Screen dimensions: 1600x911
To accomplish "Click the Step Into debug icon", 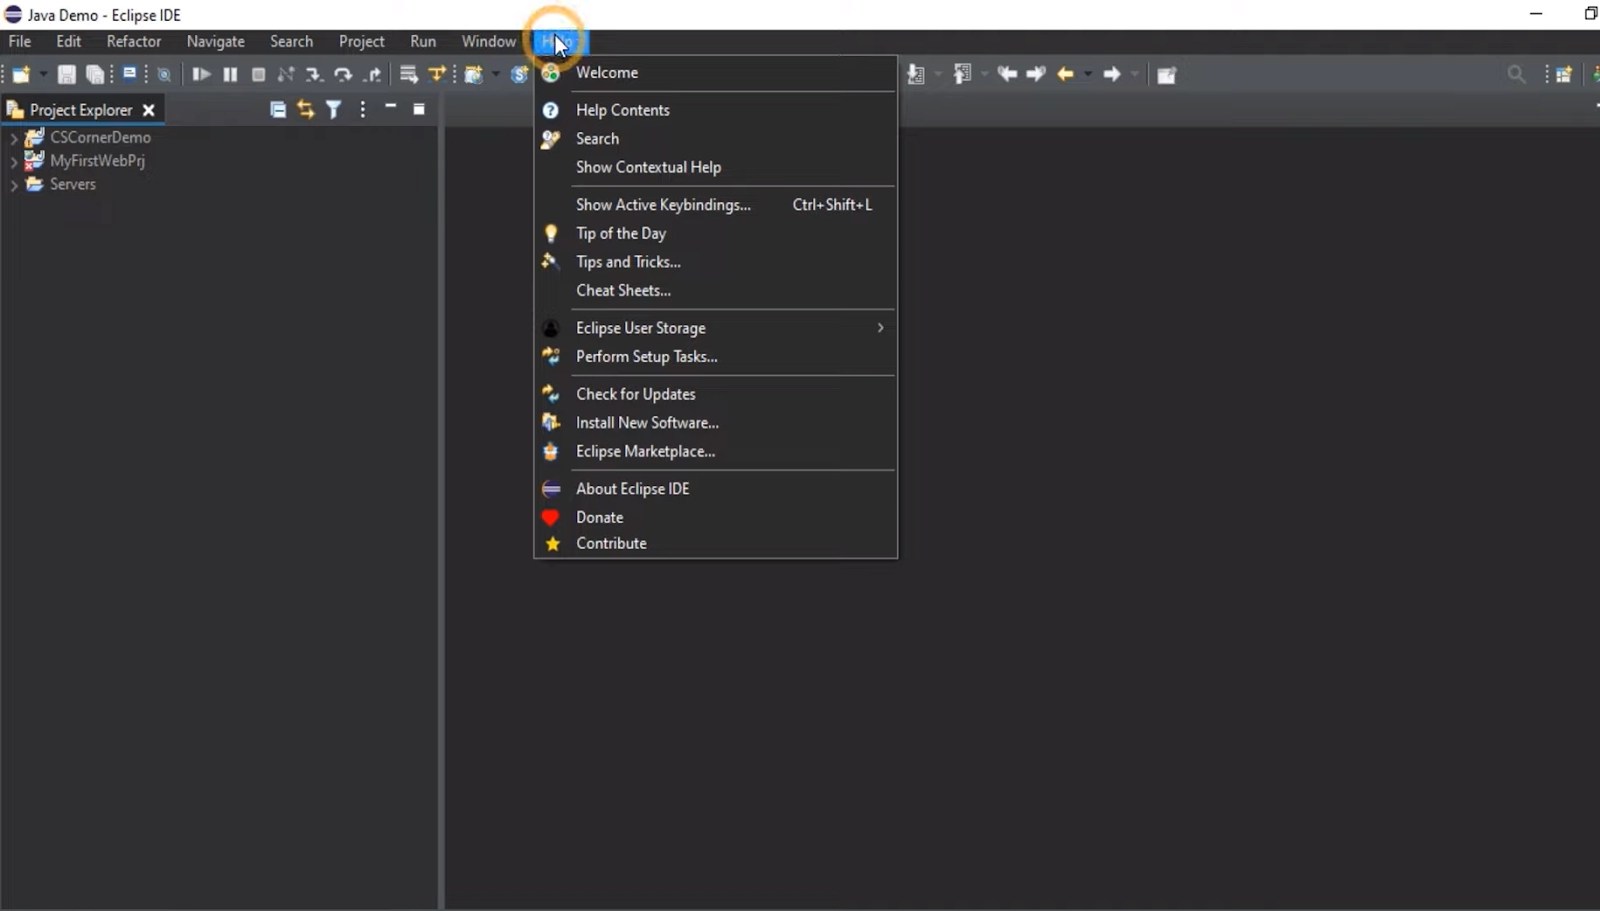I will coord(314,74).
